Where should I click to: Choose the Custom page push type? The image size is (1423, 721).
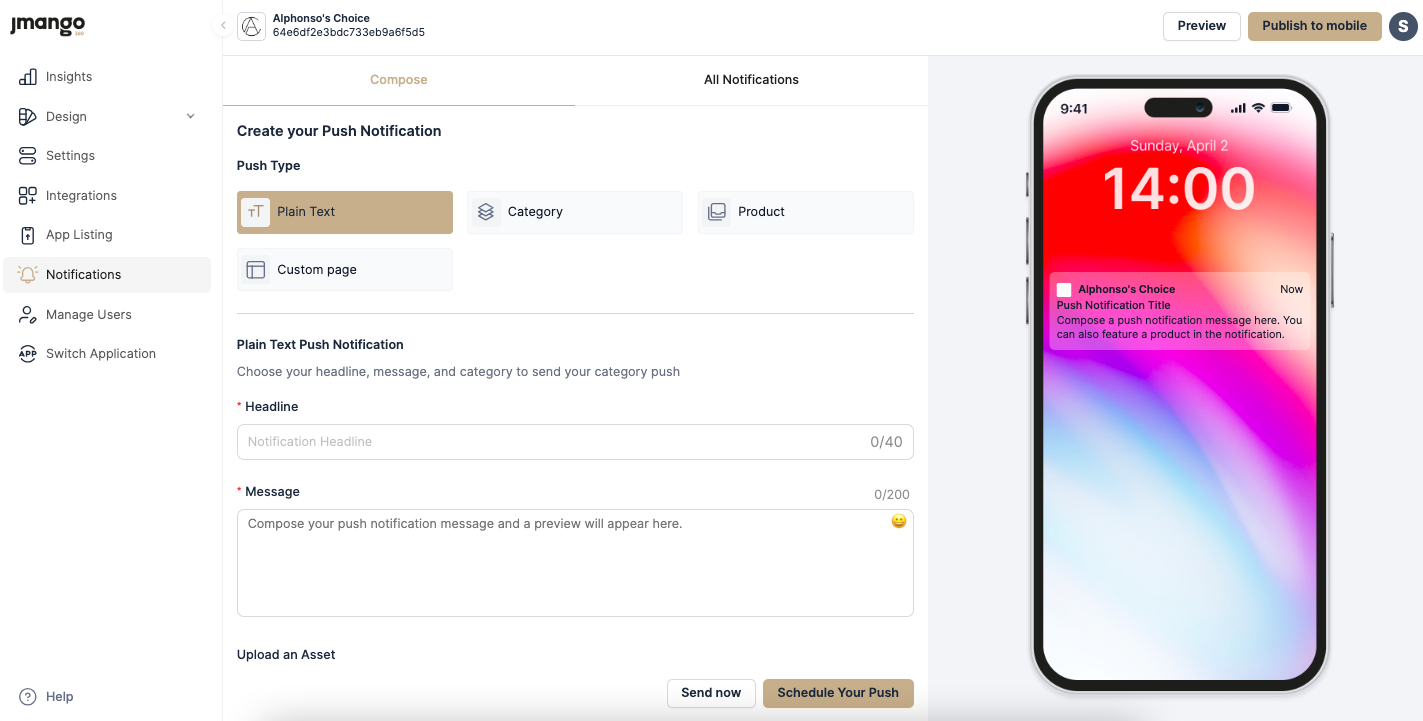(x=345, y=270)
